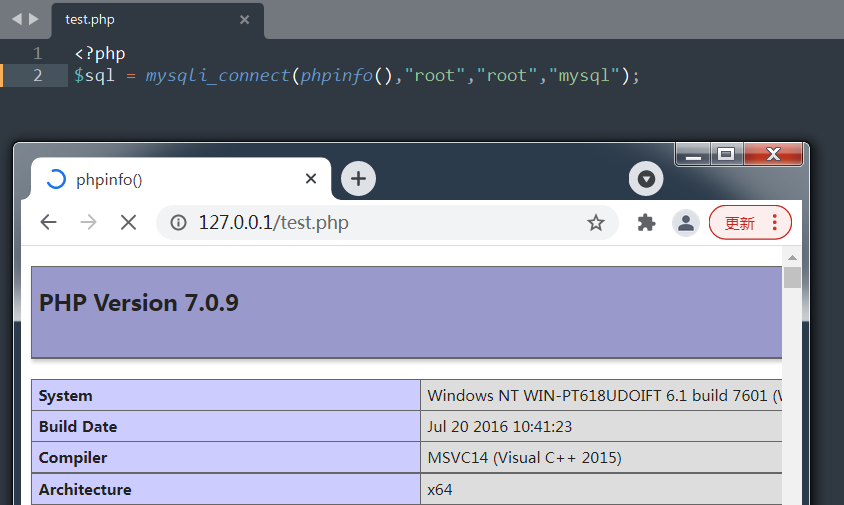The width and height of the screenshot is (844, 505).
Task: Click the PHP Version 7.0.9 heading
Action: coord(139,303)
